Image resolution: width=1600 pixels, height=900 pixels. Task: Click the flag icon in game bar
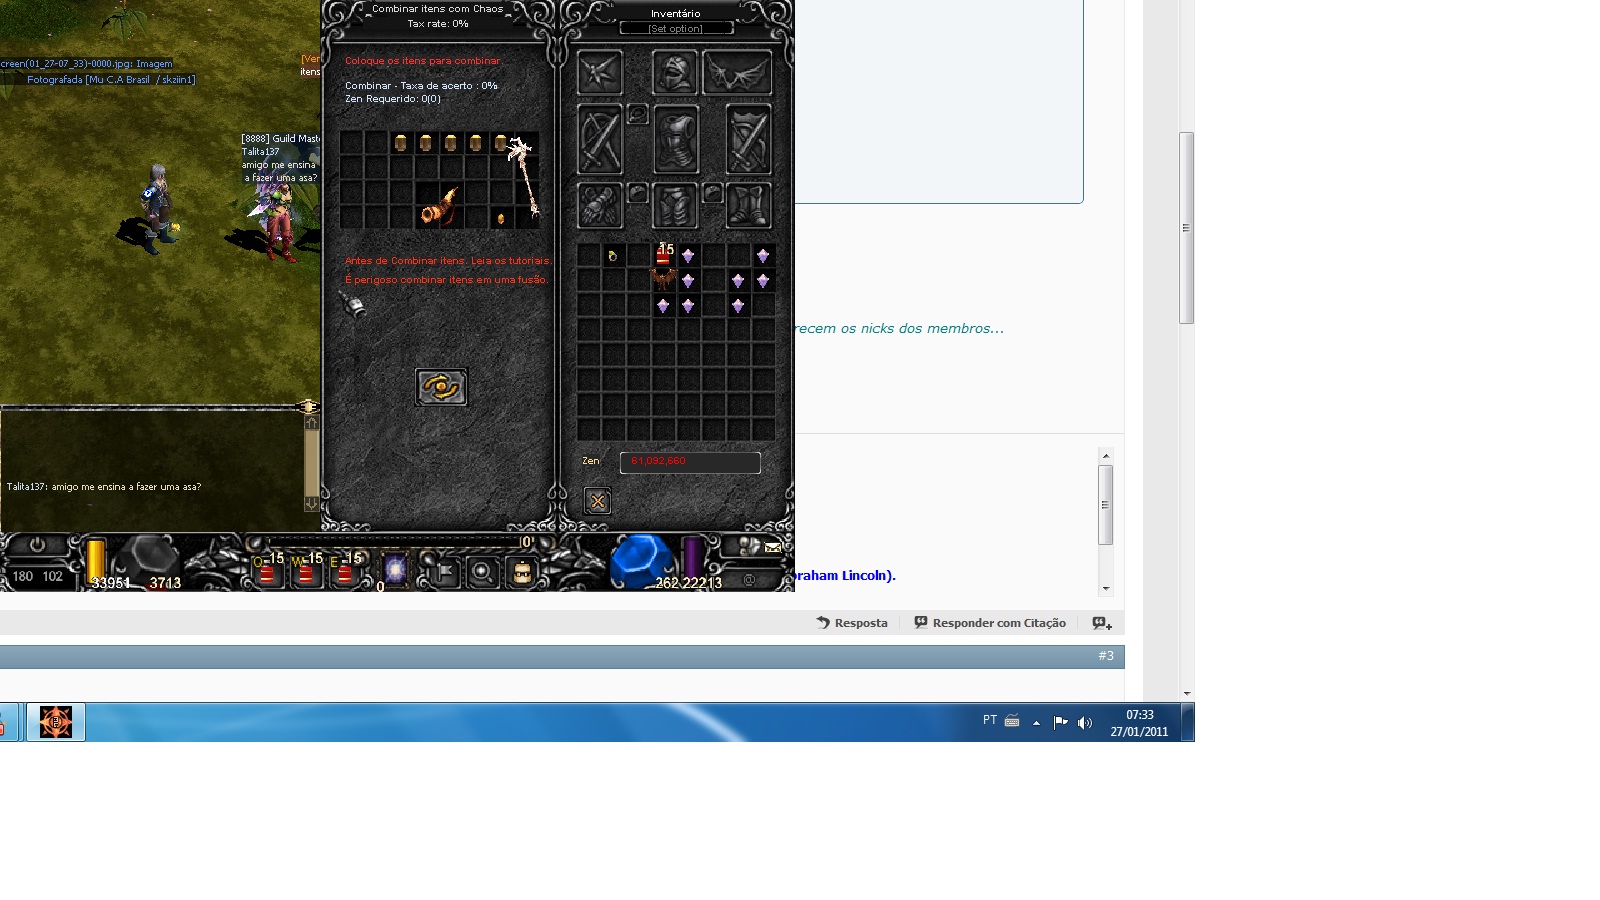tap(444, 572)
